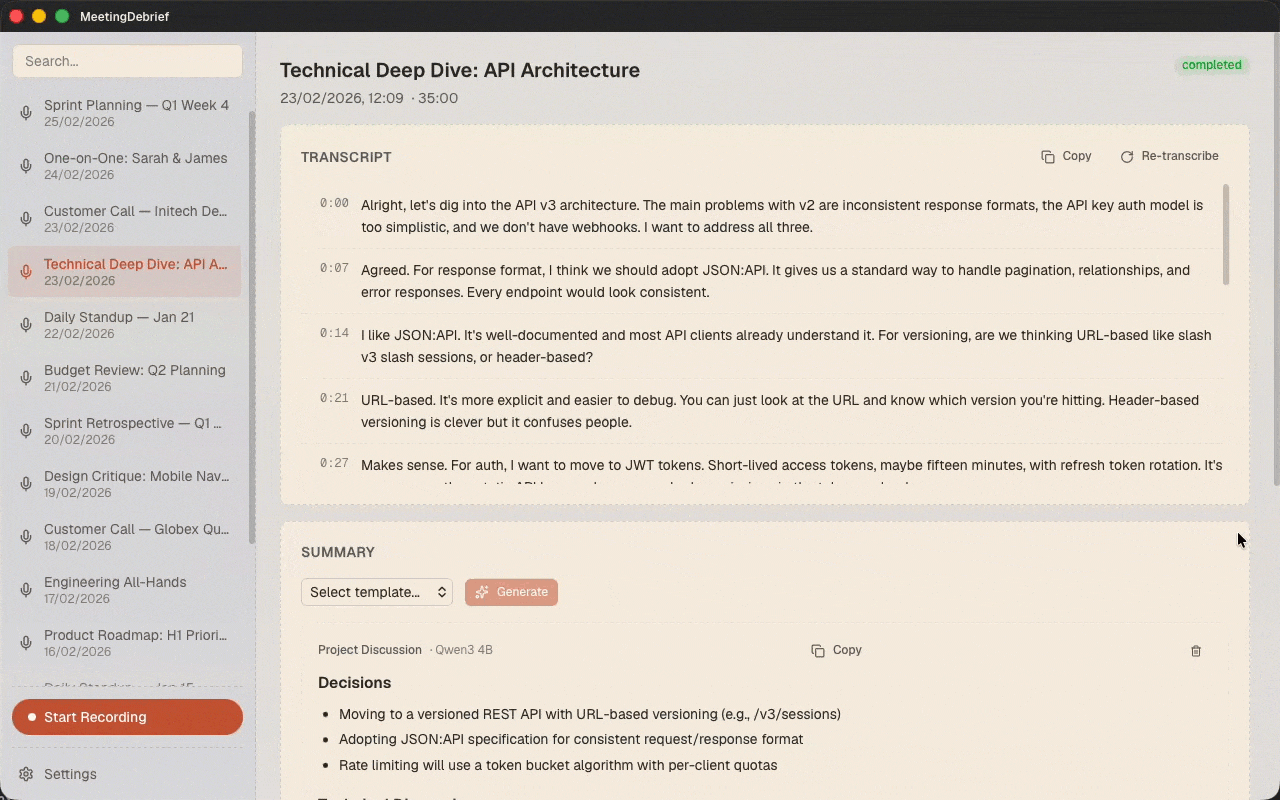Click the sparkle icon on Generate button
1280x800 pixels.
point(482,592)
